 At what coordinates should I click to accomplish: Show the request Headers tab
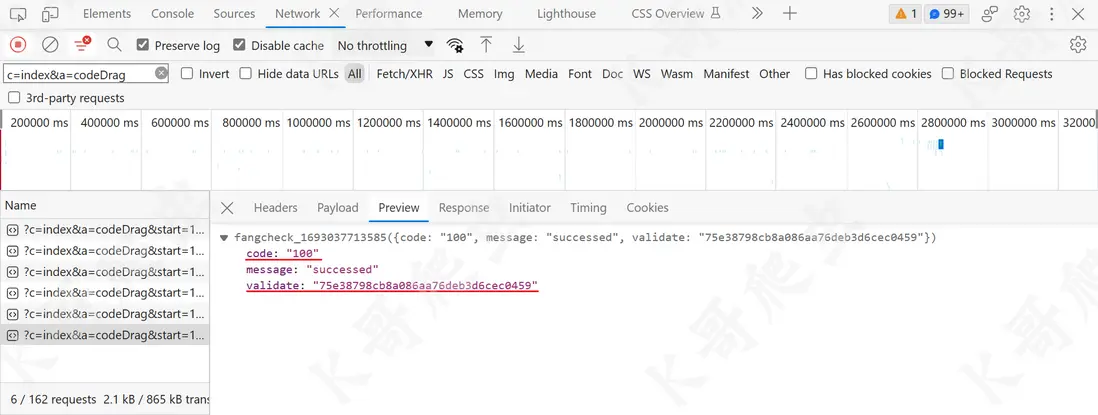[x=275, y=208]
